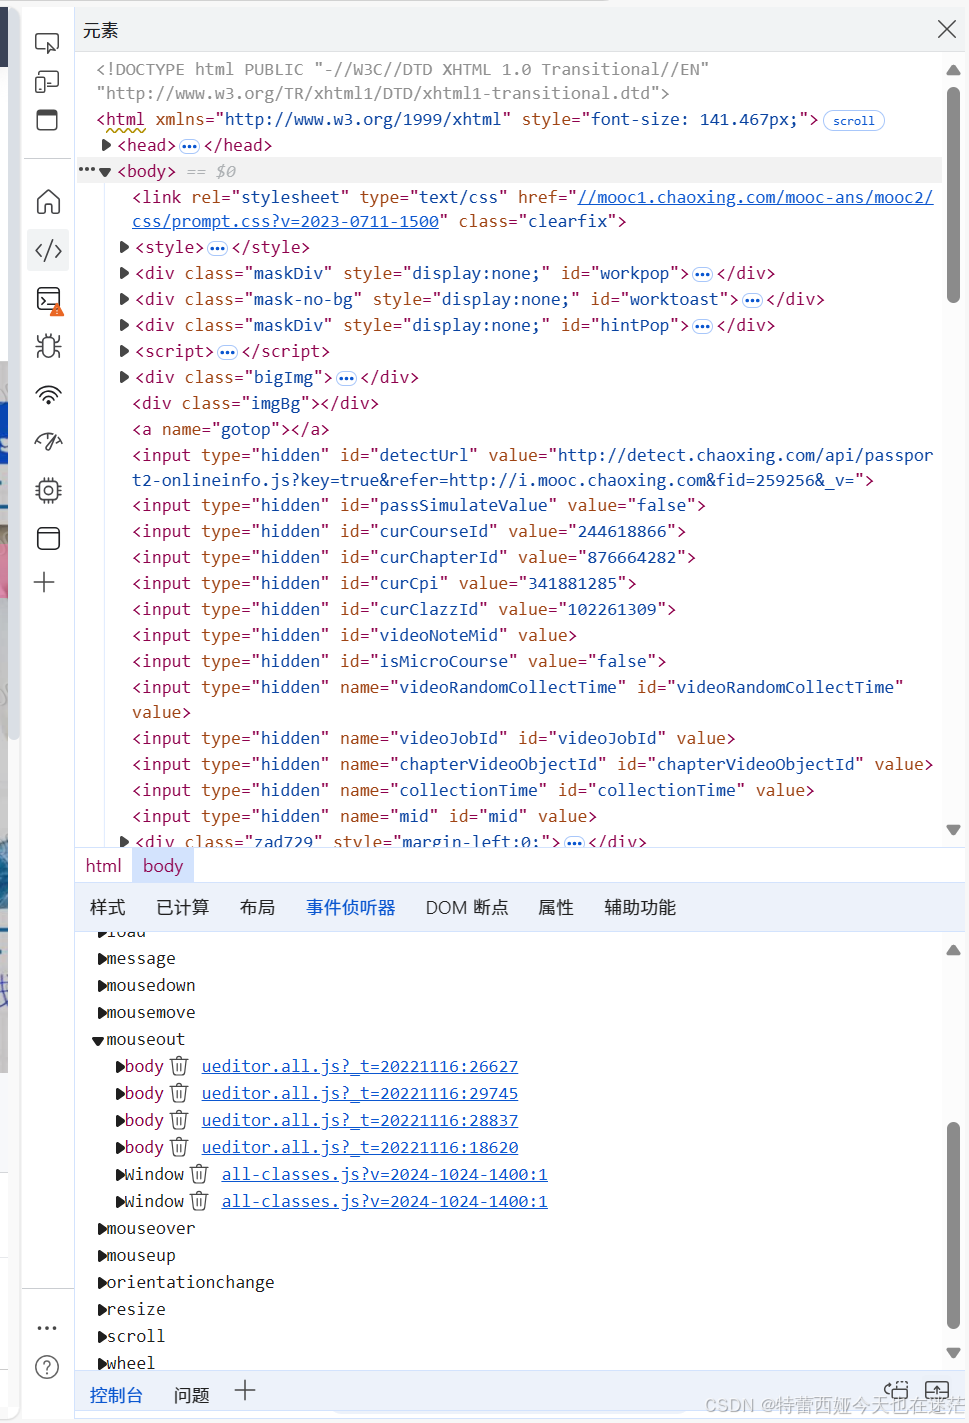The image size is (969, 1423).
Task: Open the Sources bug icon
Action: (x=48, y=346)
